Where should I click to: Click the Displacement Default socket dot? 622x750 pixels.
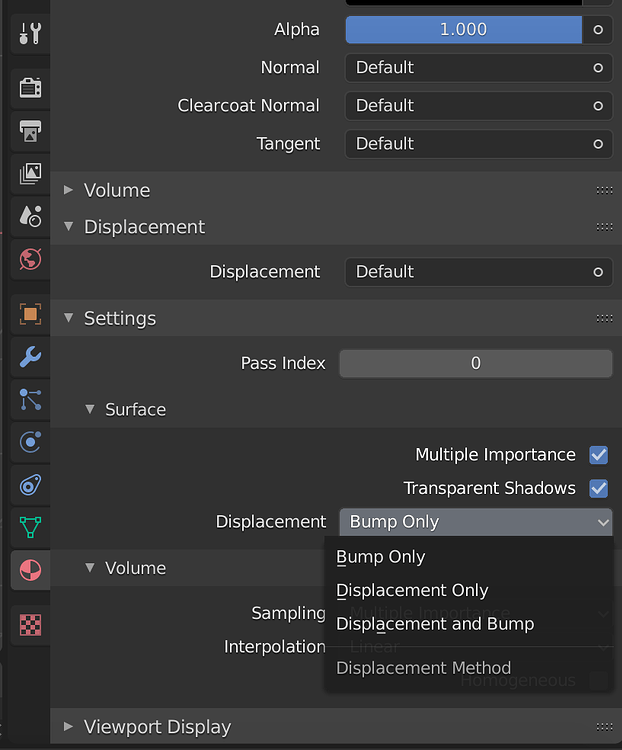click(x=598, y=272)
